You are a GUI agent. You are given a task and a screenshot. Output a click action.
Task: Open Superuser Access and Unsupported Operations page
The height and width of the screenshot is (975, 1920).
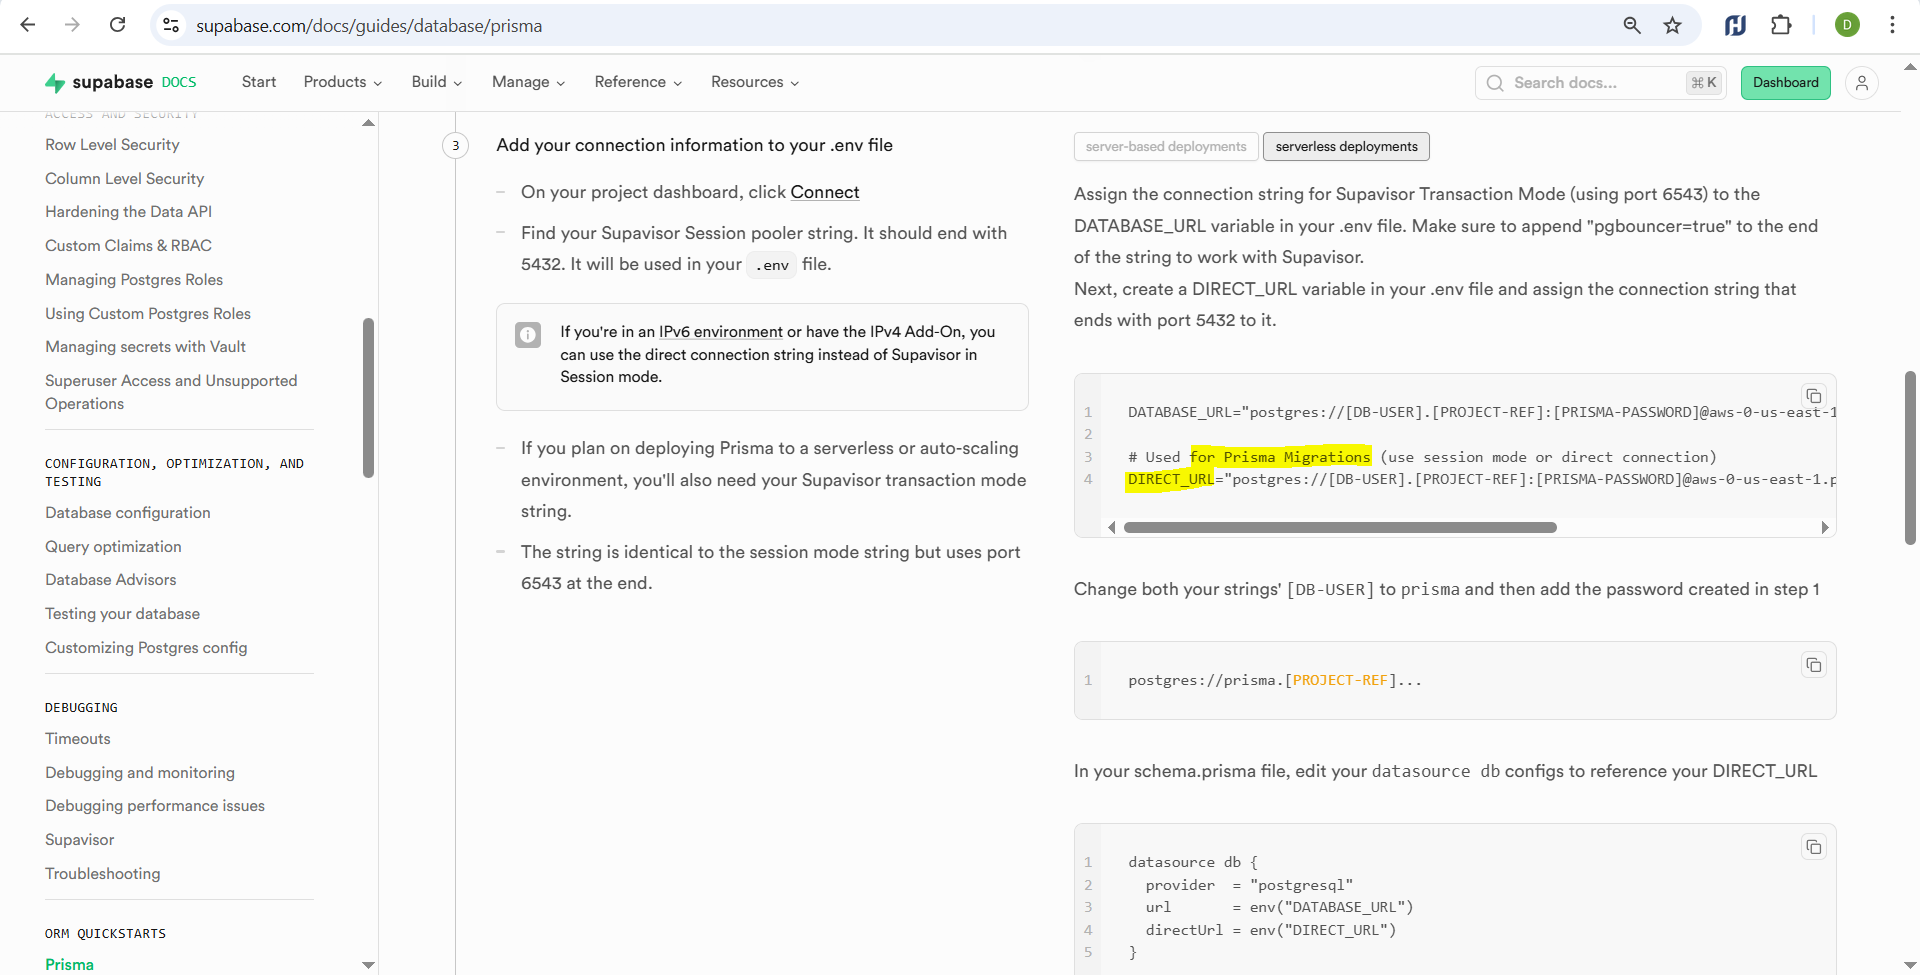pos(171,392)
